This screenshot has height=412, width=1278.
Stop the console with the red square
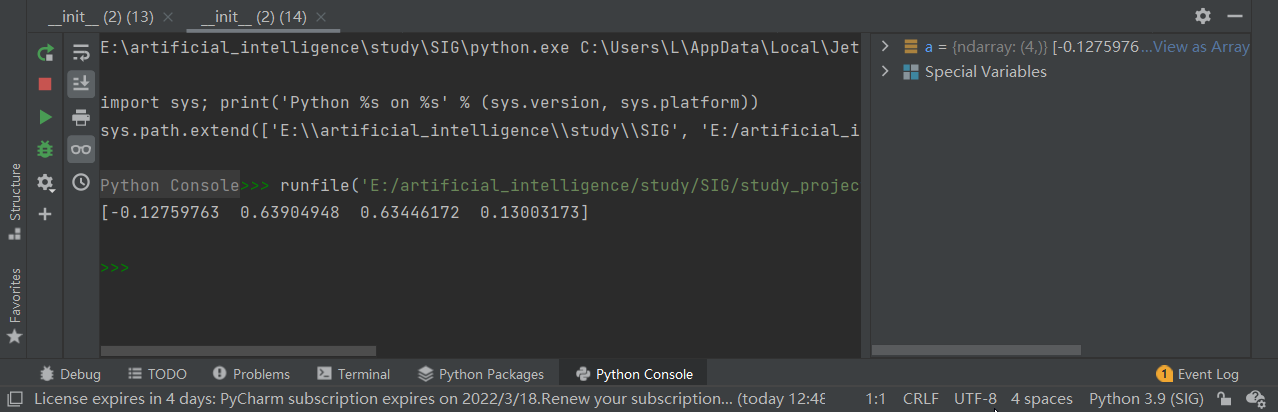click(x=45, y=84)
